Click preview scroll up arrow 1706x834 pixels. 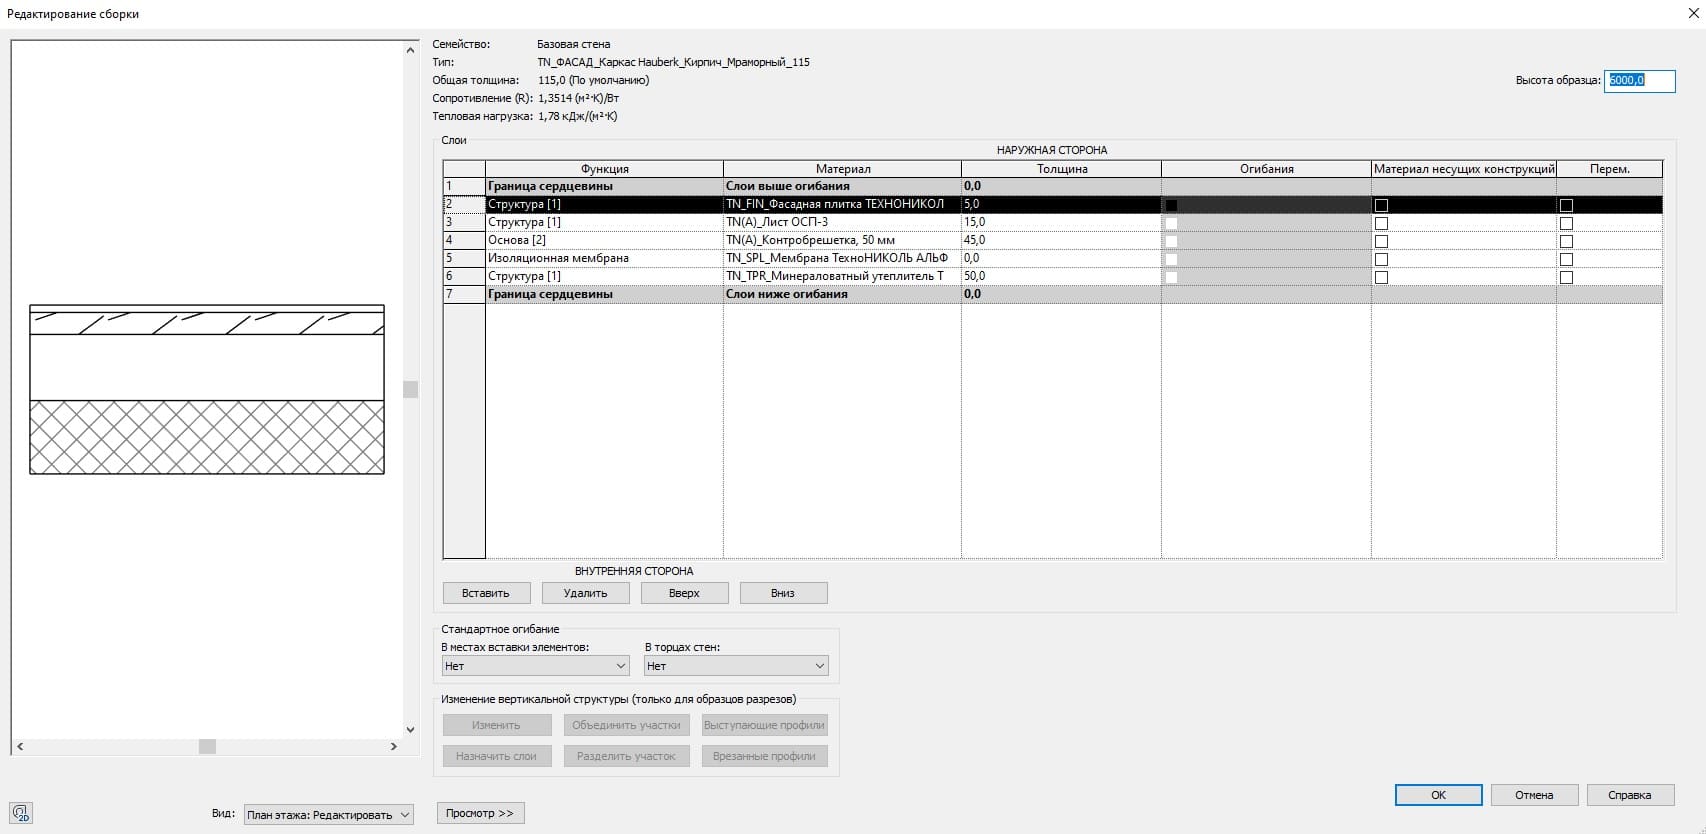[410, 50]
